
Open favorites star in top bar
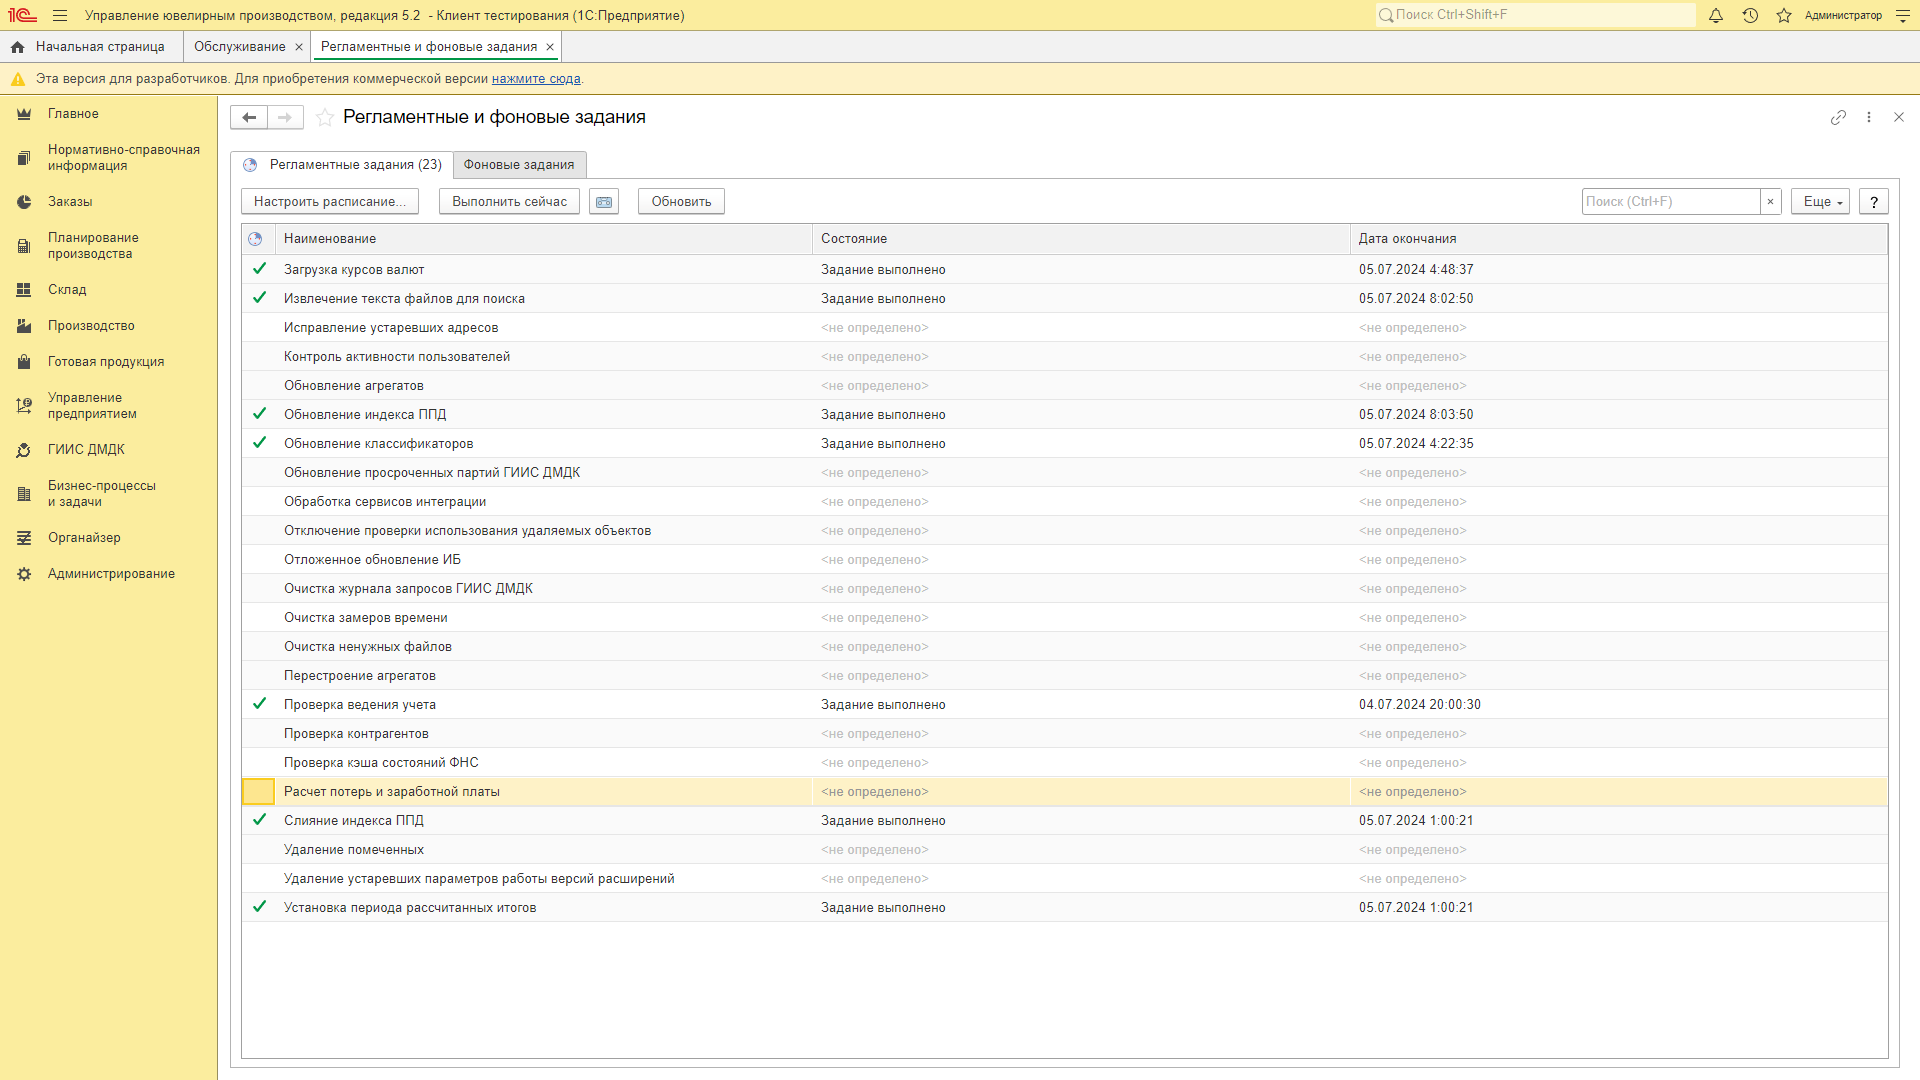coord(1784,15)
